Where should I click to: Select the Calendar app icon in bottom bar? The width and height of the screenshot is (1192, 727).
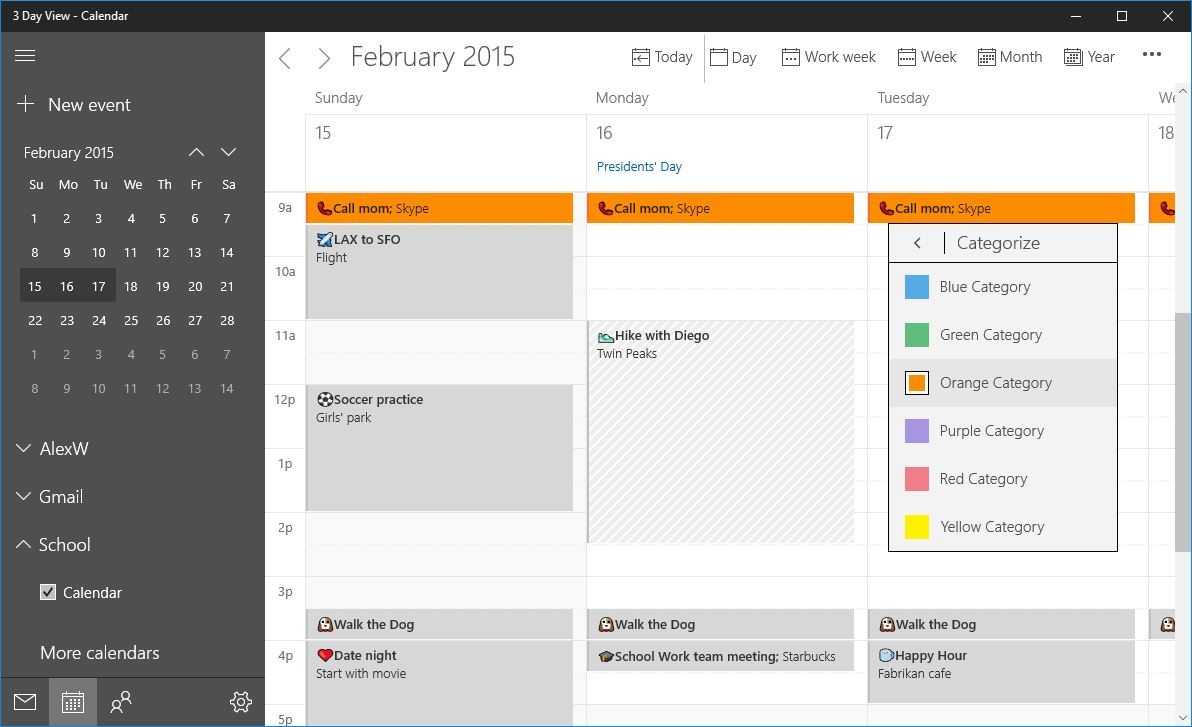[73, 702]
